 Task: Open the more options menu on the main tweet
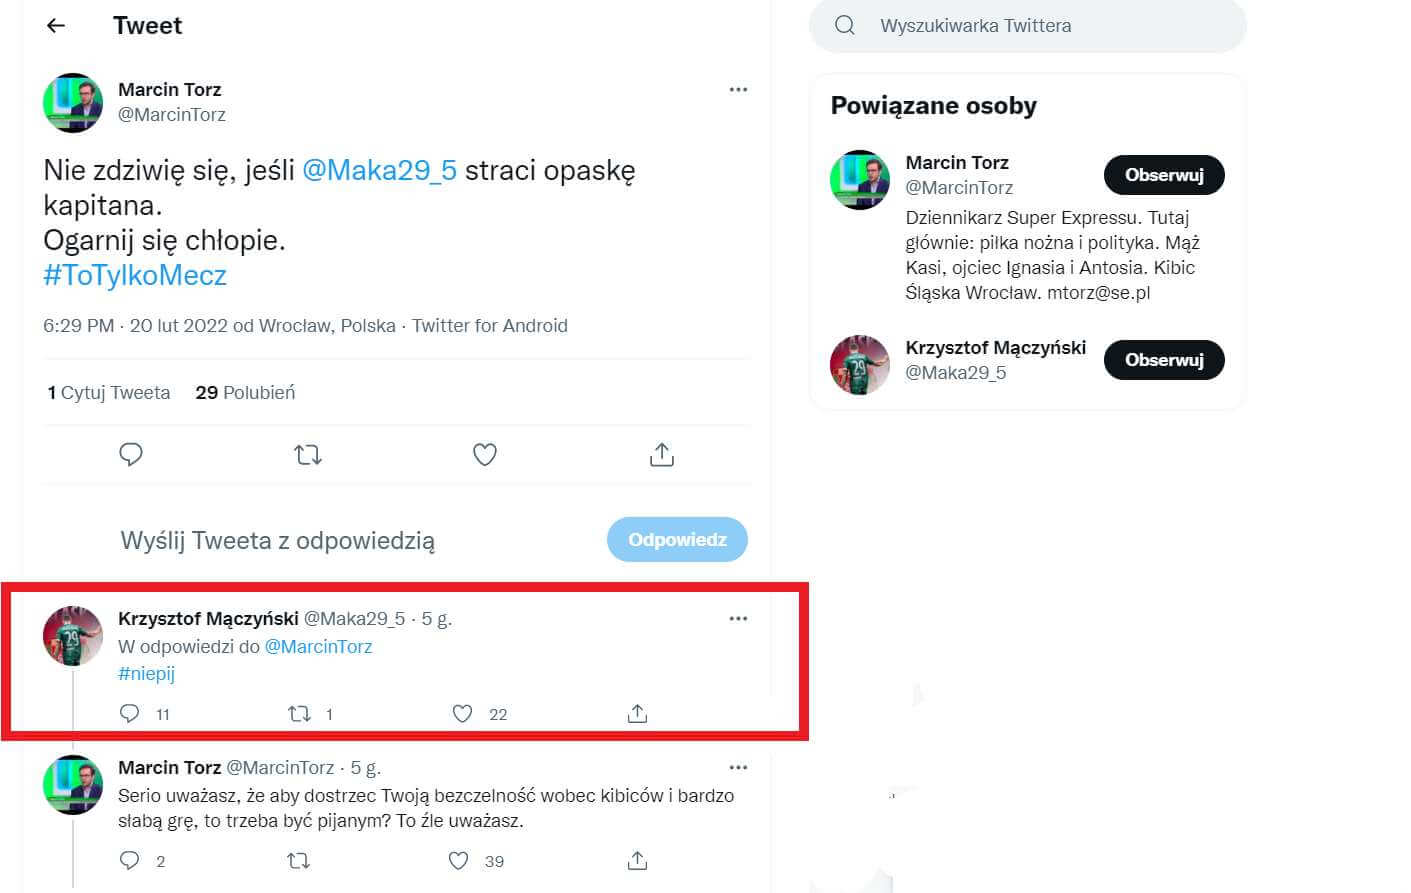pyautogui.click(x=738, y=89)
